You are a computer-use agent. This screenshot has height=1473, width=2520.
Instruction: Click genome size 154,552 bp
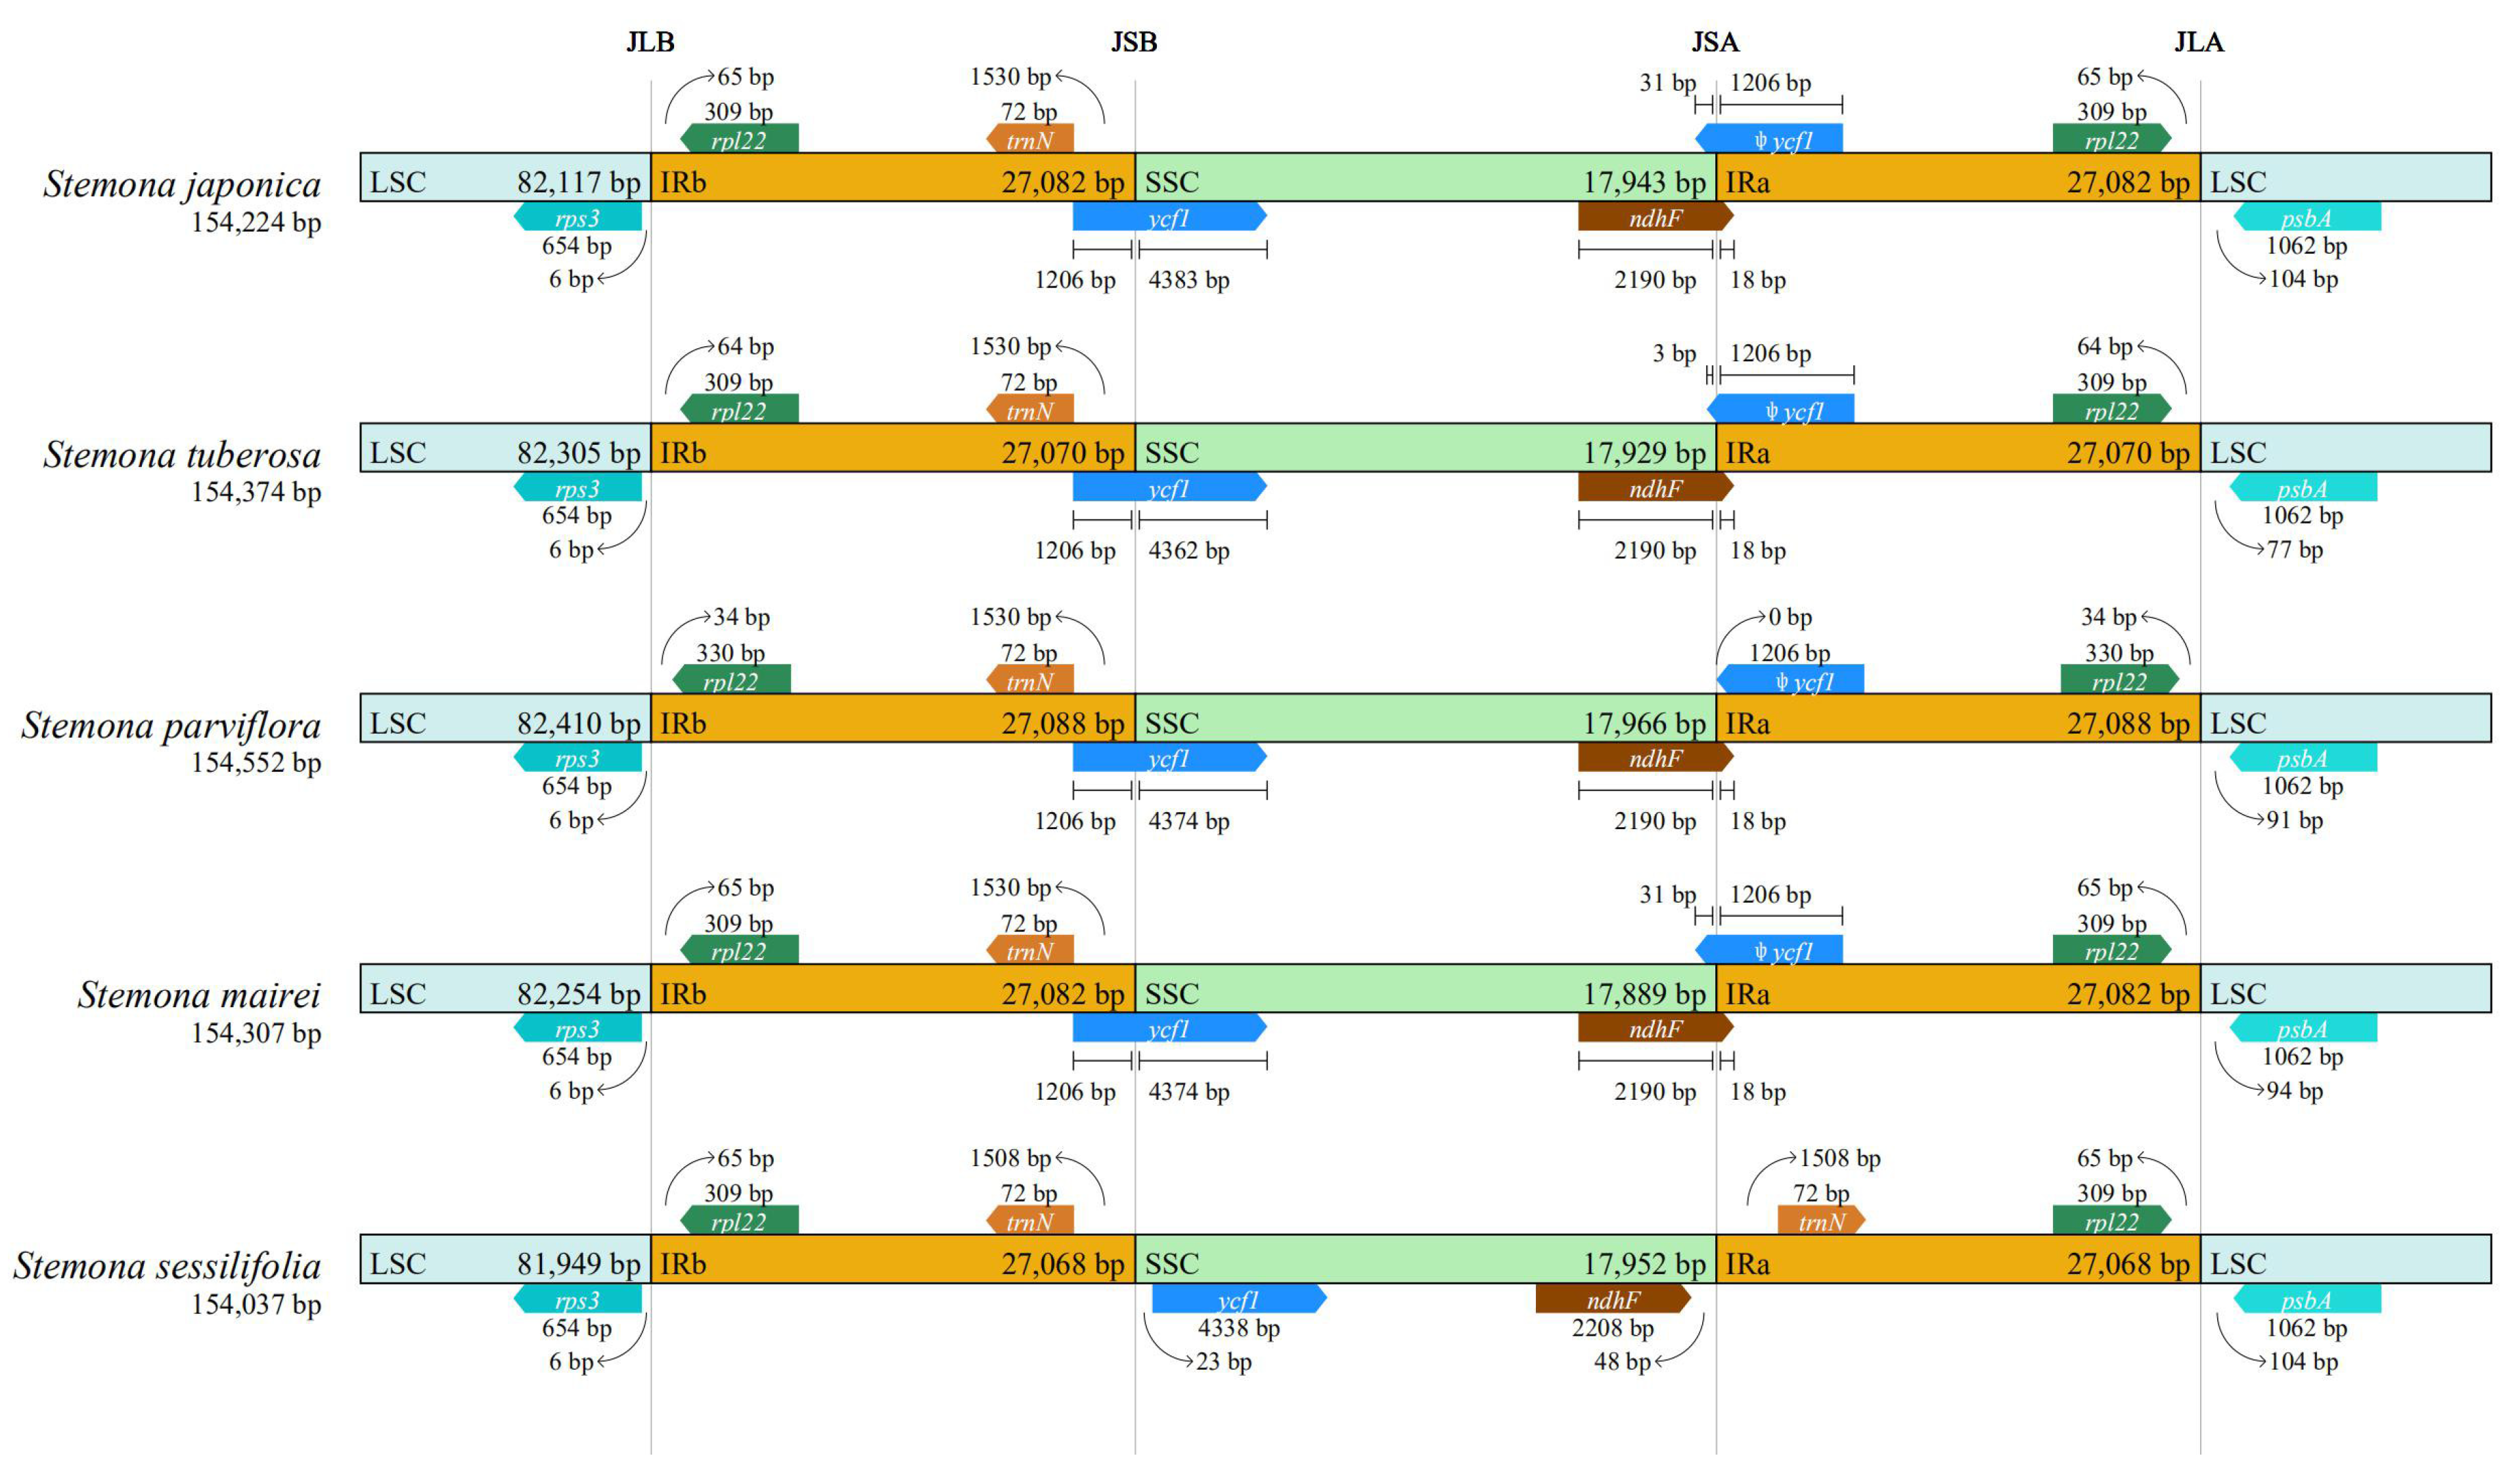pyautogui.click(x=256, y=763)
